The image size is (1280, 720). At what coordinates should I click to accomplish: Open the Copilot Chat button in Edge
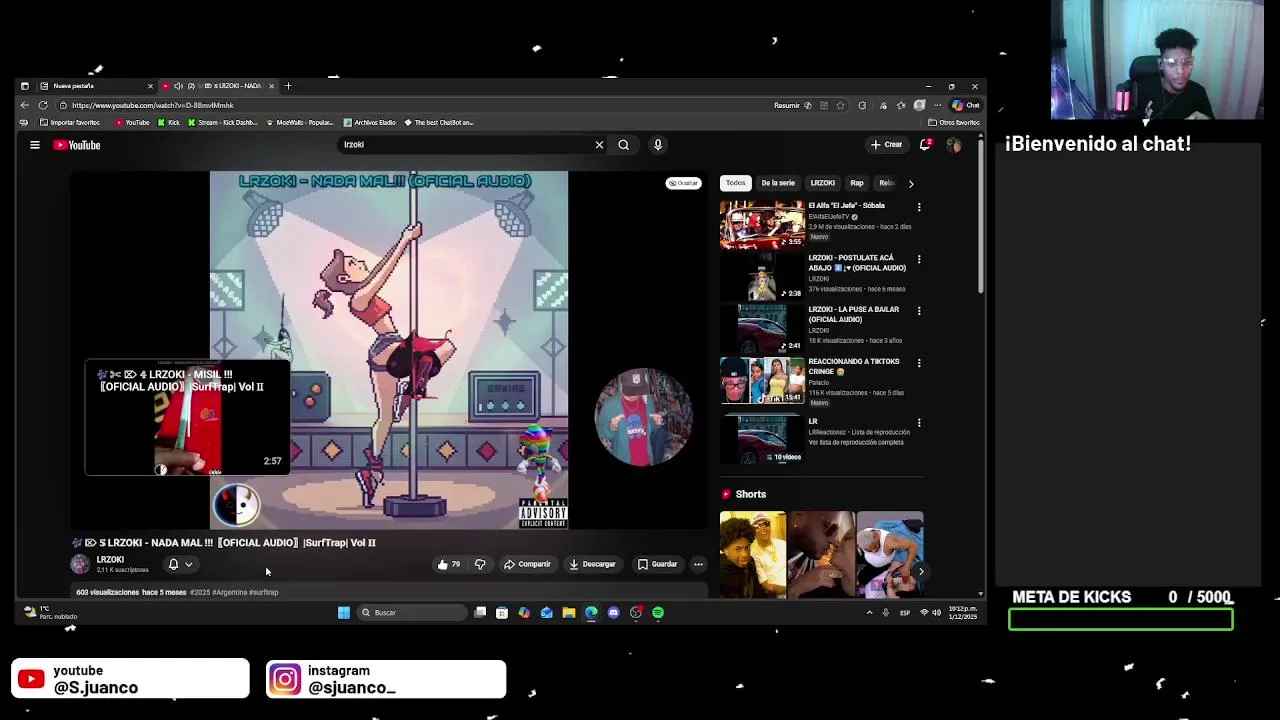965,105
